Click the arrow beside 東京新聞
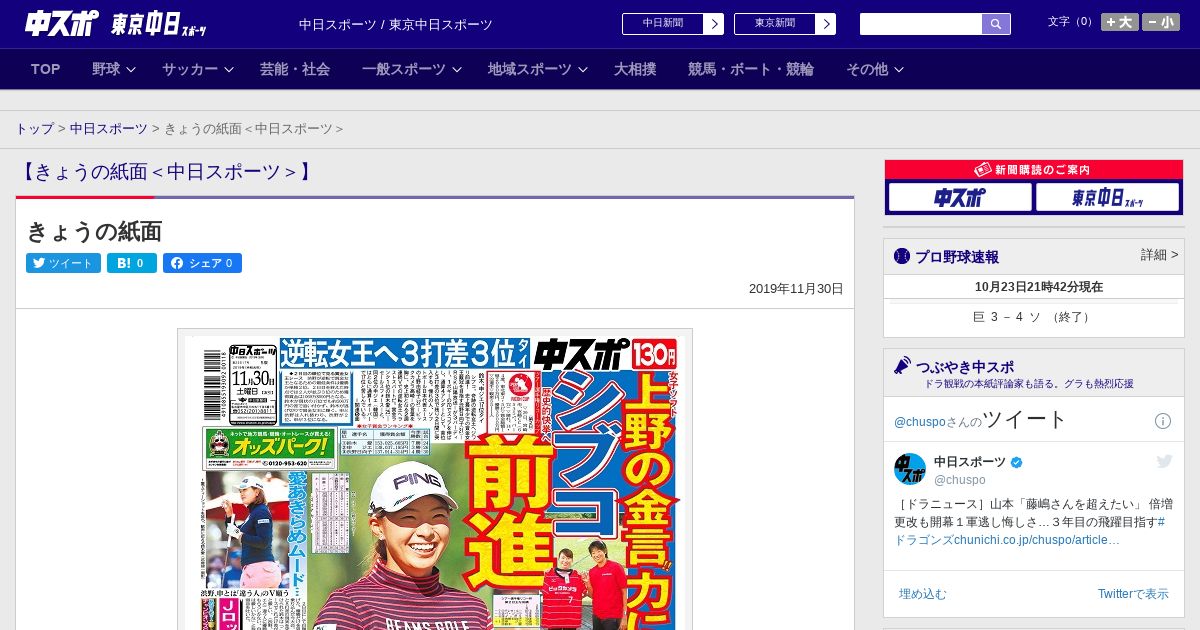Screen dimensions: 1200x630 pyautogui.click(x=826, y=24)
